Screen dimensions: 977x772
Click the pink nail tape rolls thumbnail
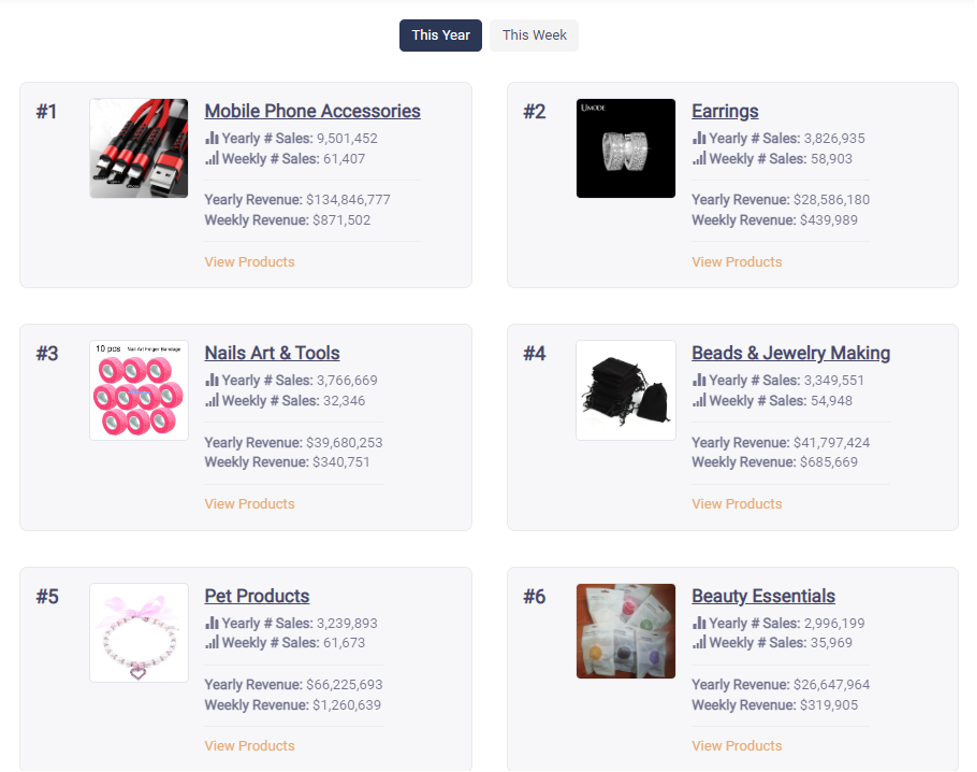(139, 390)
